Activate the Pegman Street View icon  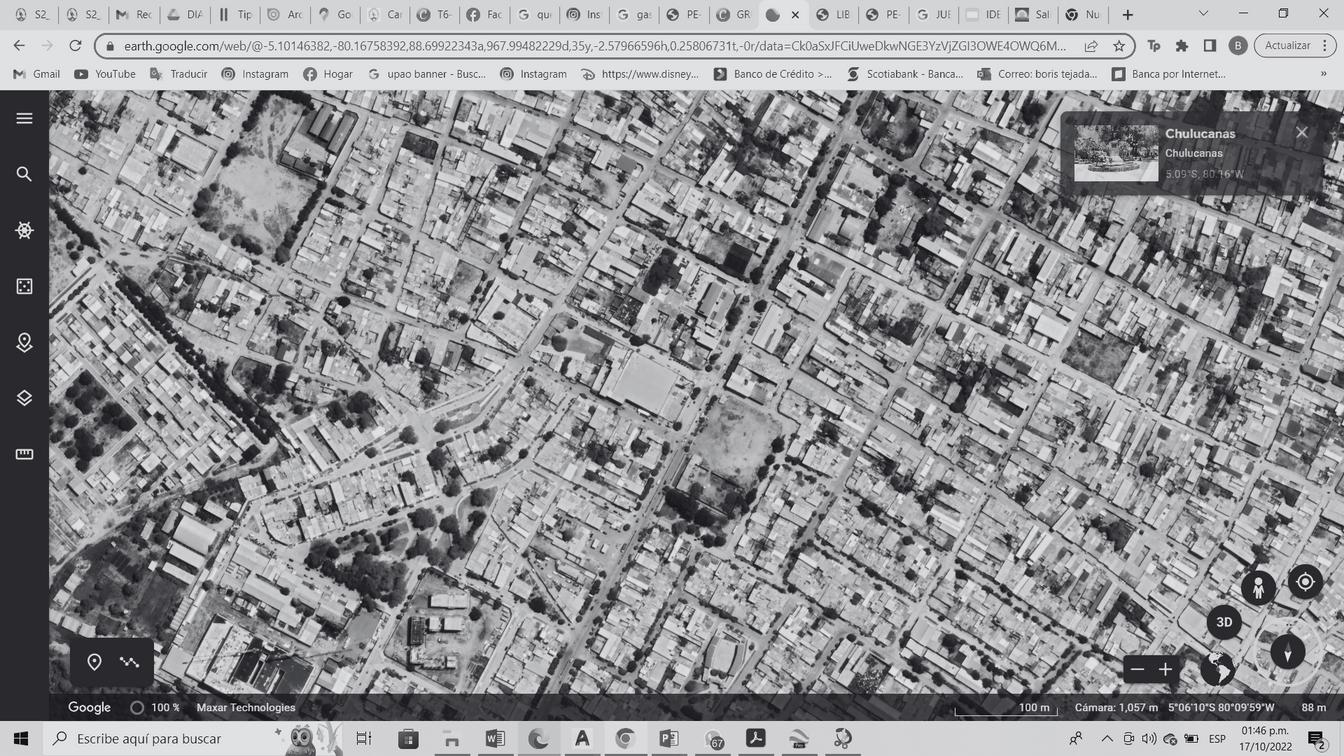pyautogui.click(x=1258, y=588)
